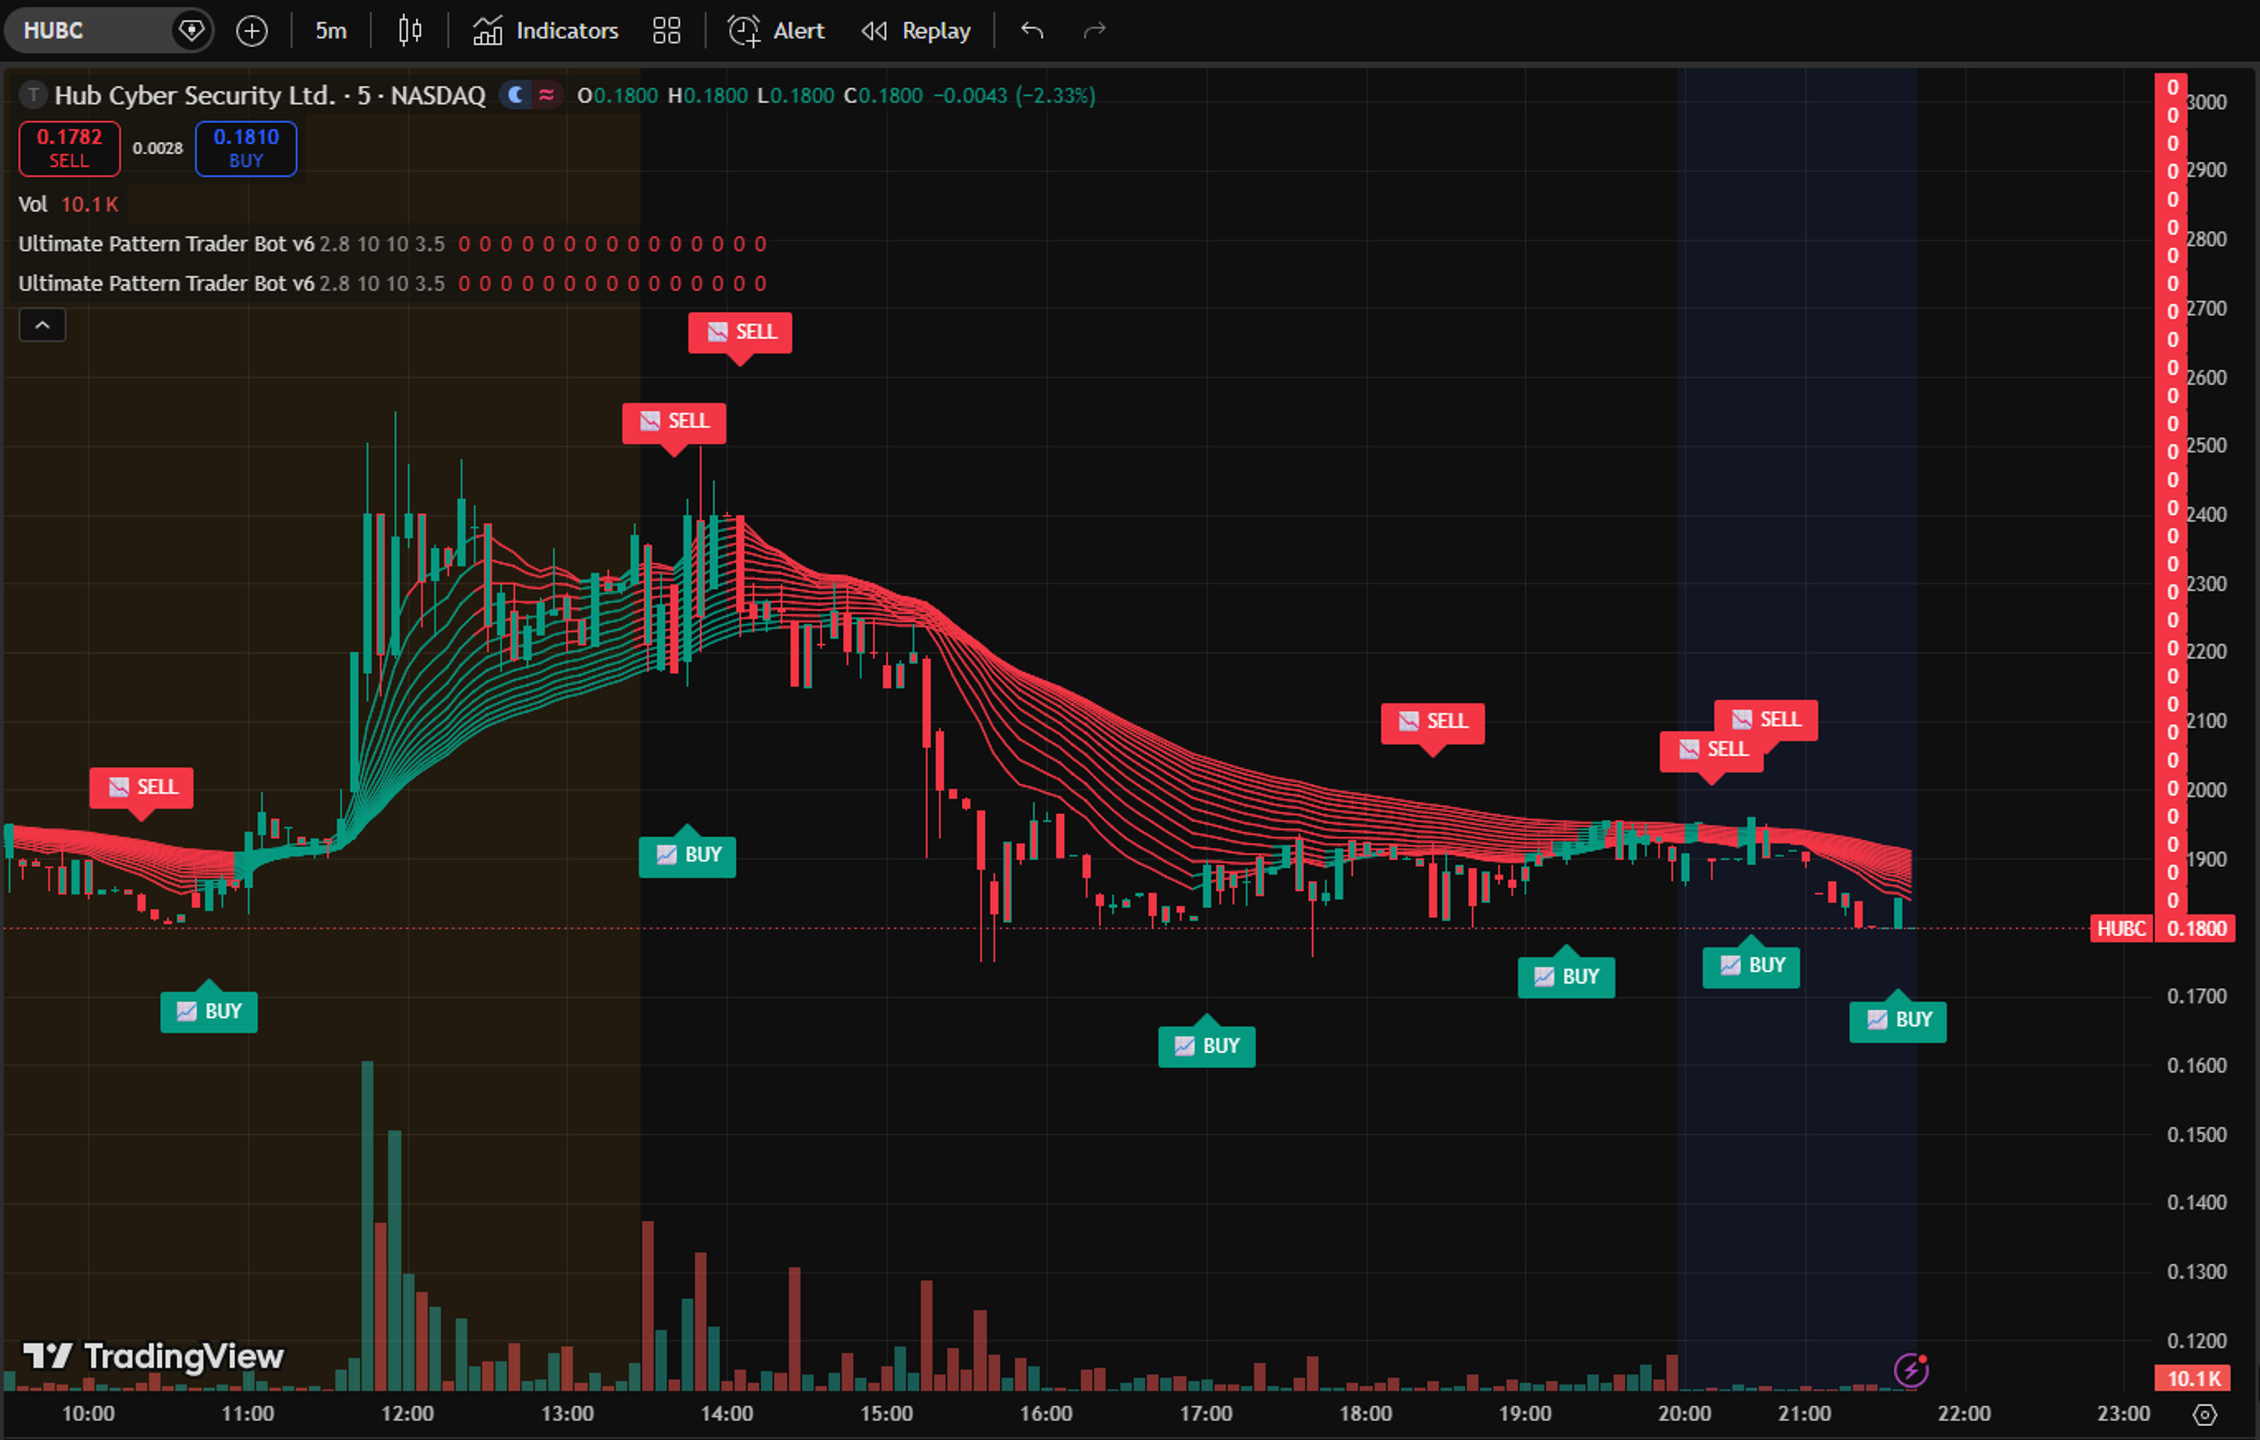Viewport: 2260px width, 1440px height.
Task: Add a comparison symbol with the plus icon
Action: 252,31
